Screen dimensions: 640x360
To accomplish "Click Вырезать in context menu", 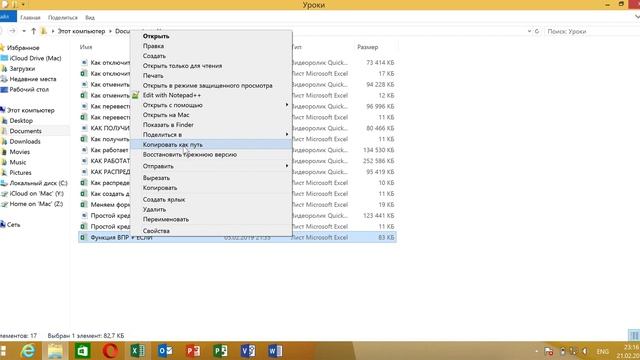I will [x=156, y=178].
